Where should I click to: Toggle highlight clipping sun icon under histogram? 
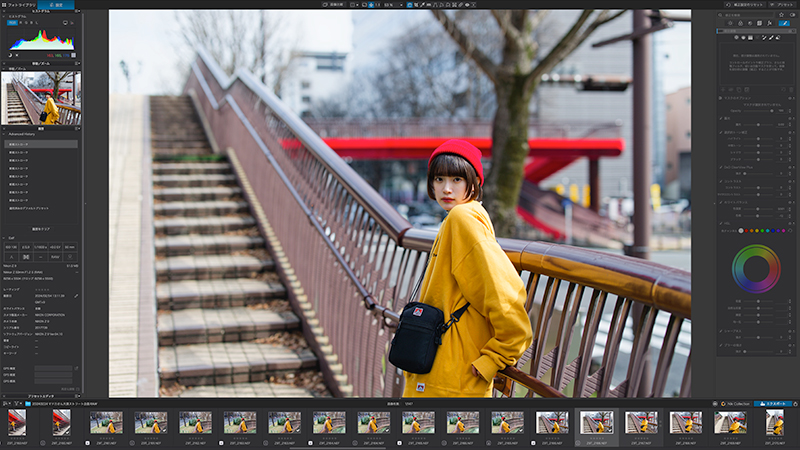coord(17,55)
